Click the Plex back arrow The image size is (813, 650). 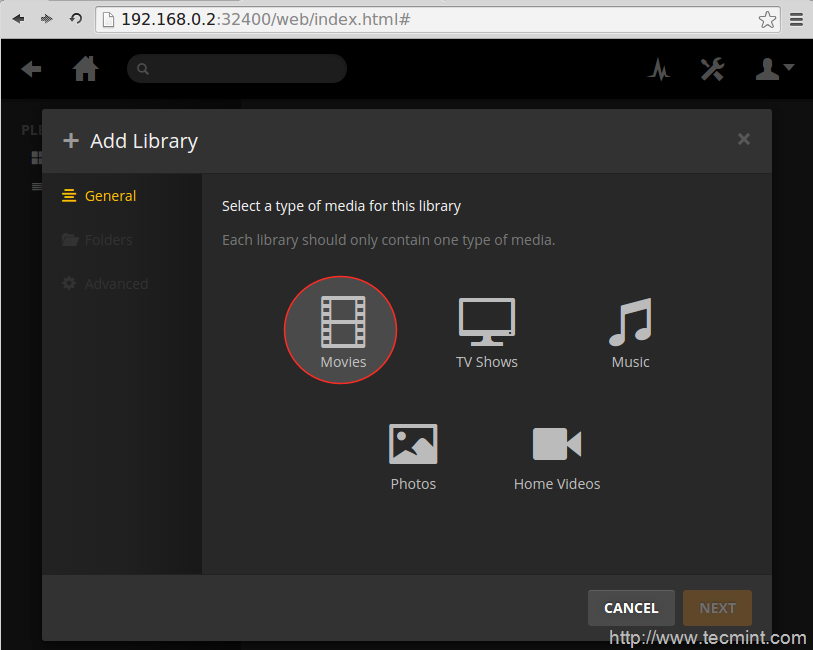pos(32,69)
